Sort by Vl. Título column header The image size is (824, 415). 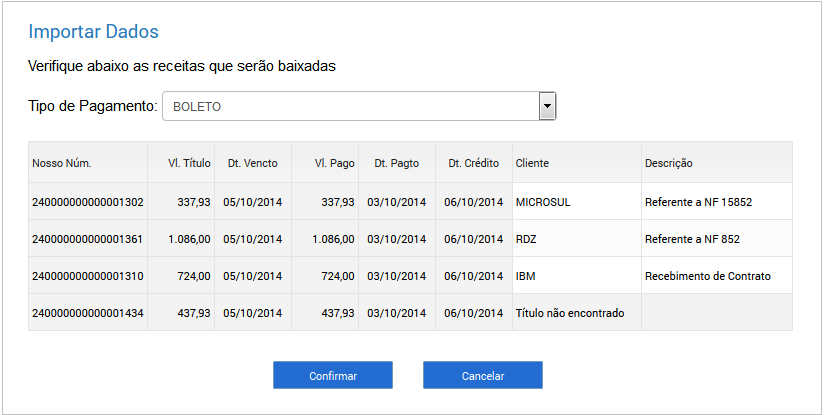(189, 163)
